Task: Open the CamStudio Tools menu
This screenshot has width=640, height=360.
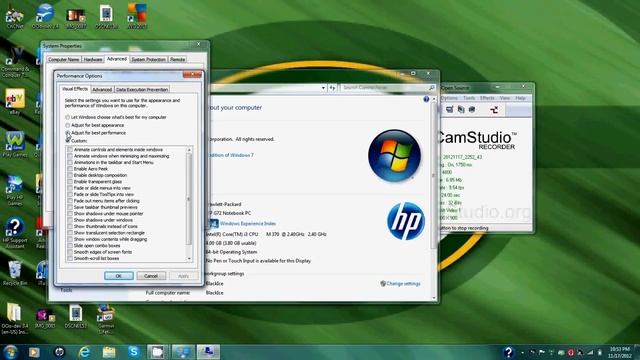Action: tap(469, 98)
